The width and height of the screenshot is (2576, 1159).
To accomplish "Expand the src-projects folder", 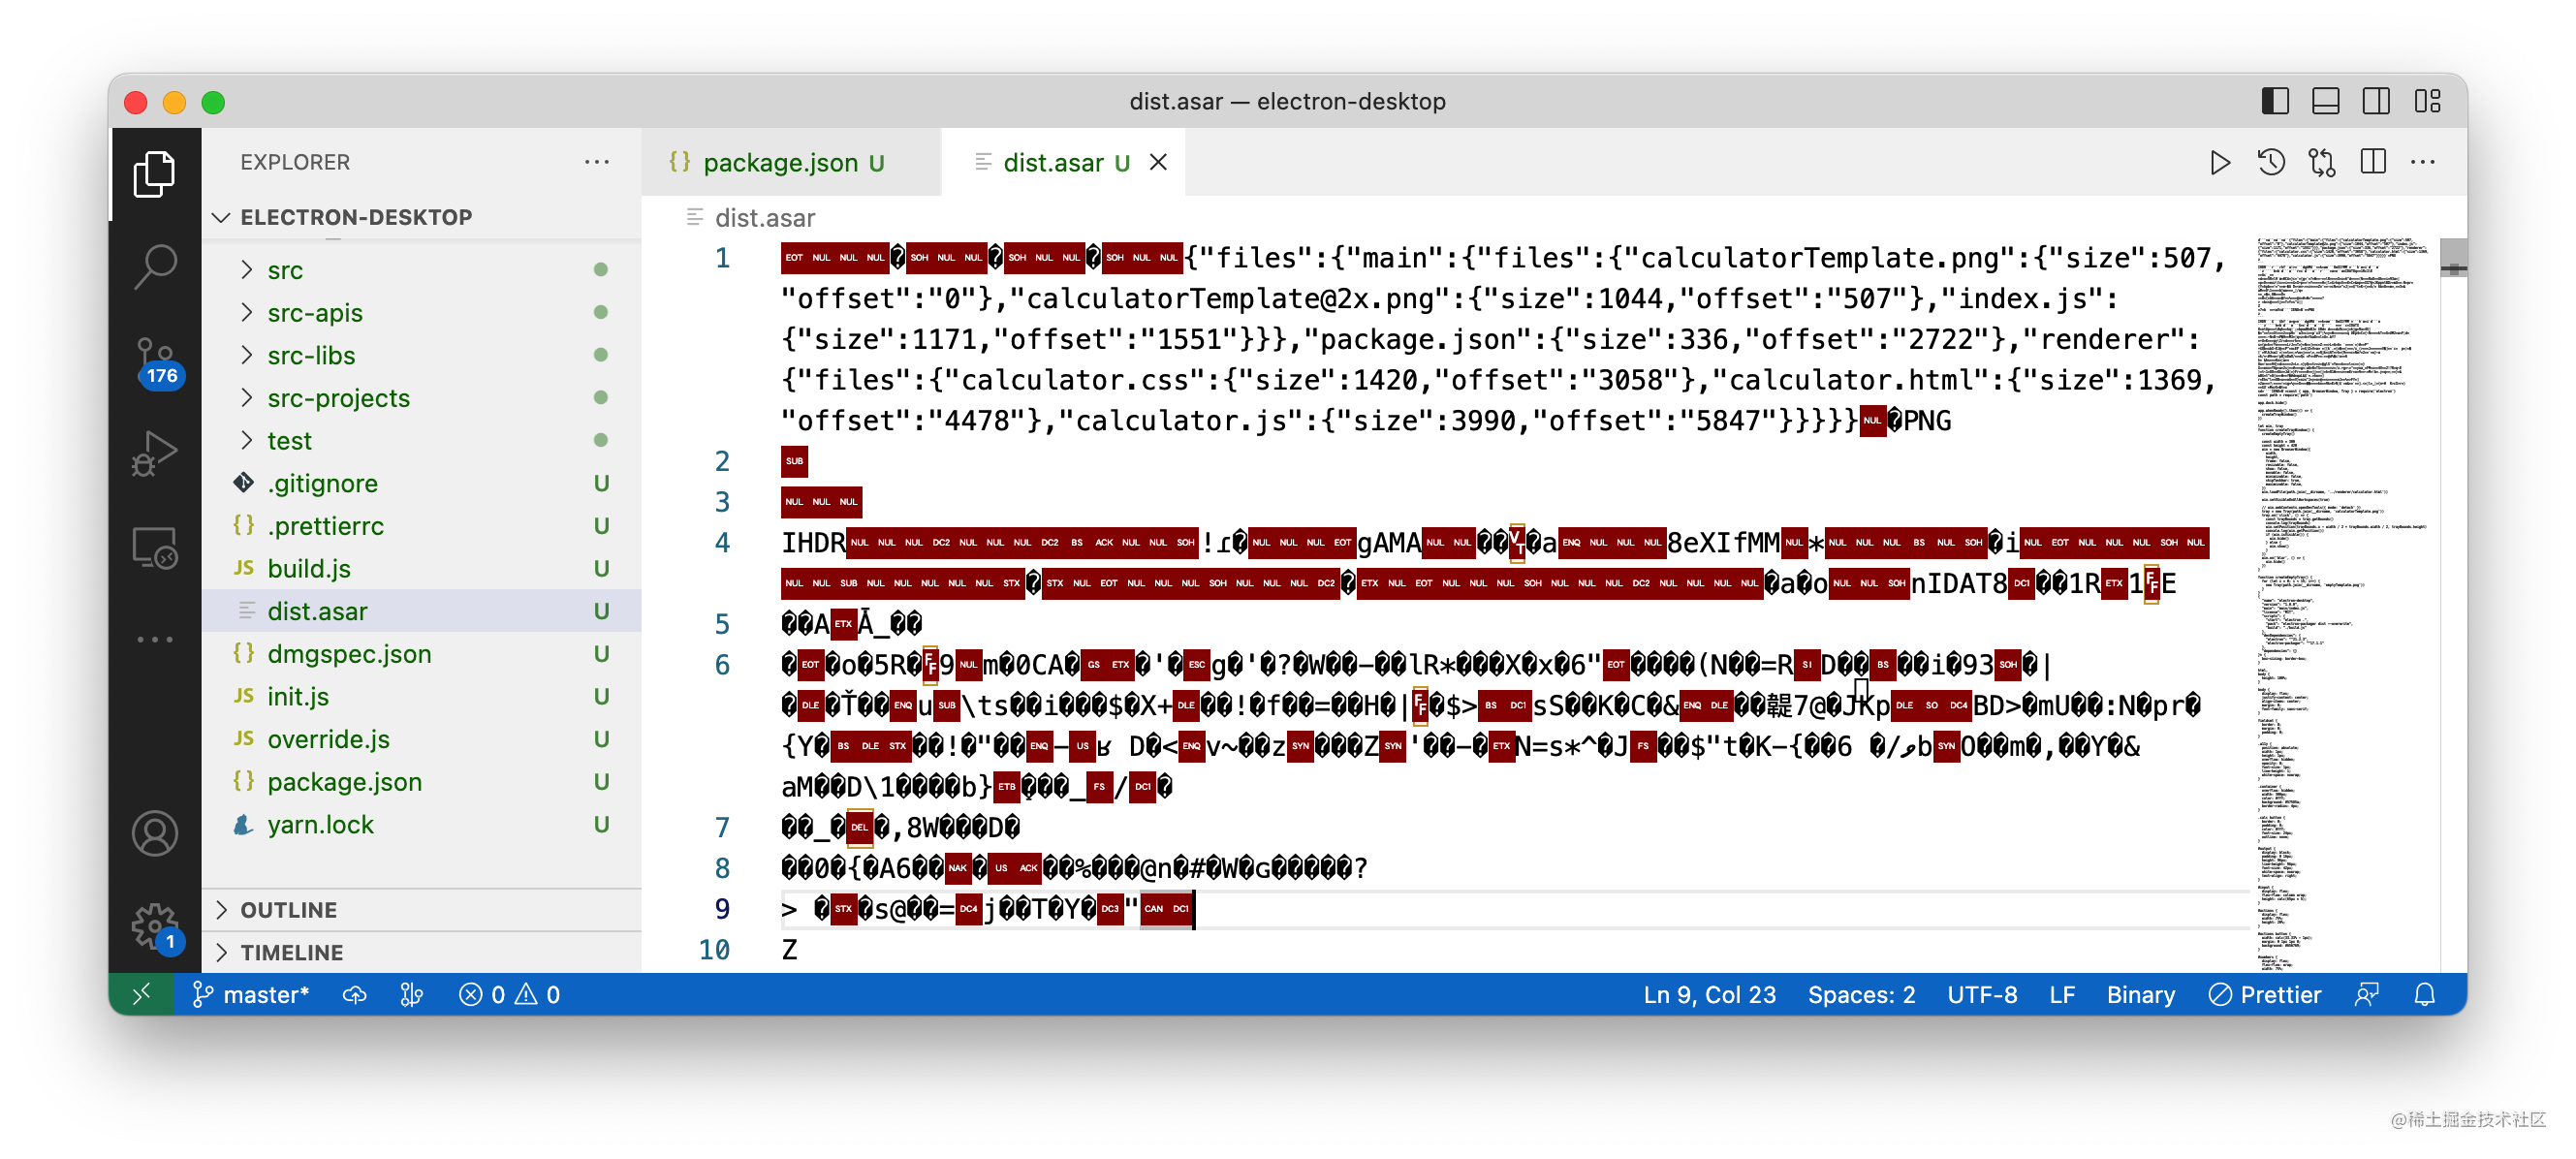I will 421,398.
